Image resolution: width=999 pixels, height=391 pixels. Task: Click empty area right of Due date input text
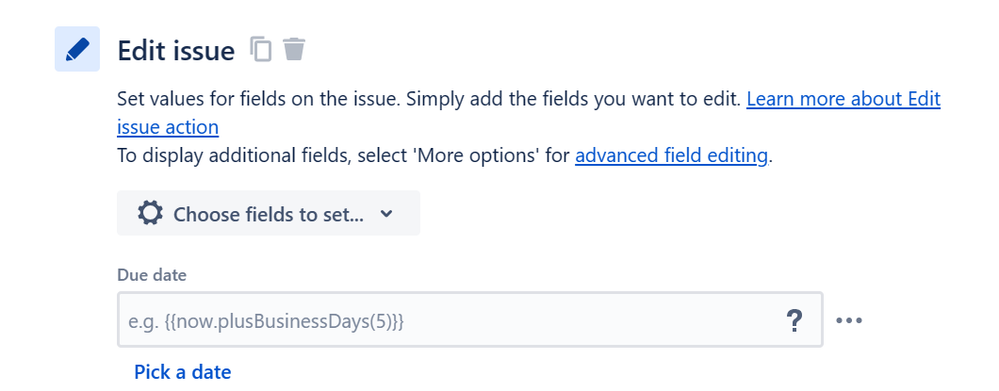tap(593, 321)
